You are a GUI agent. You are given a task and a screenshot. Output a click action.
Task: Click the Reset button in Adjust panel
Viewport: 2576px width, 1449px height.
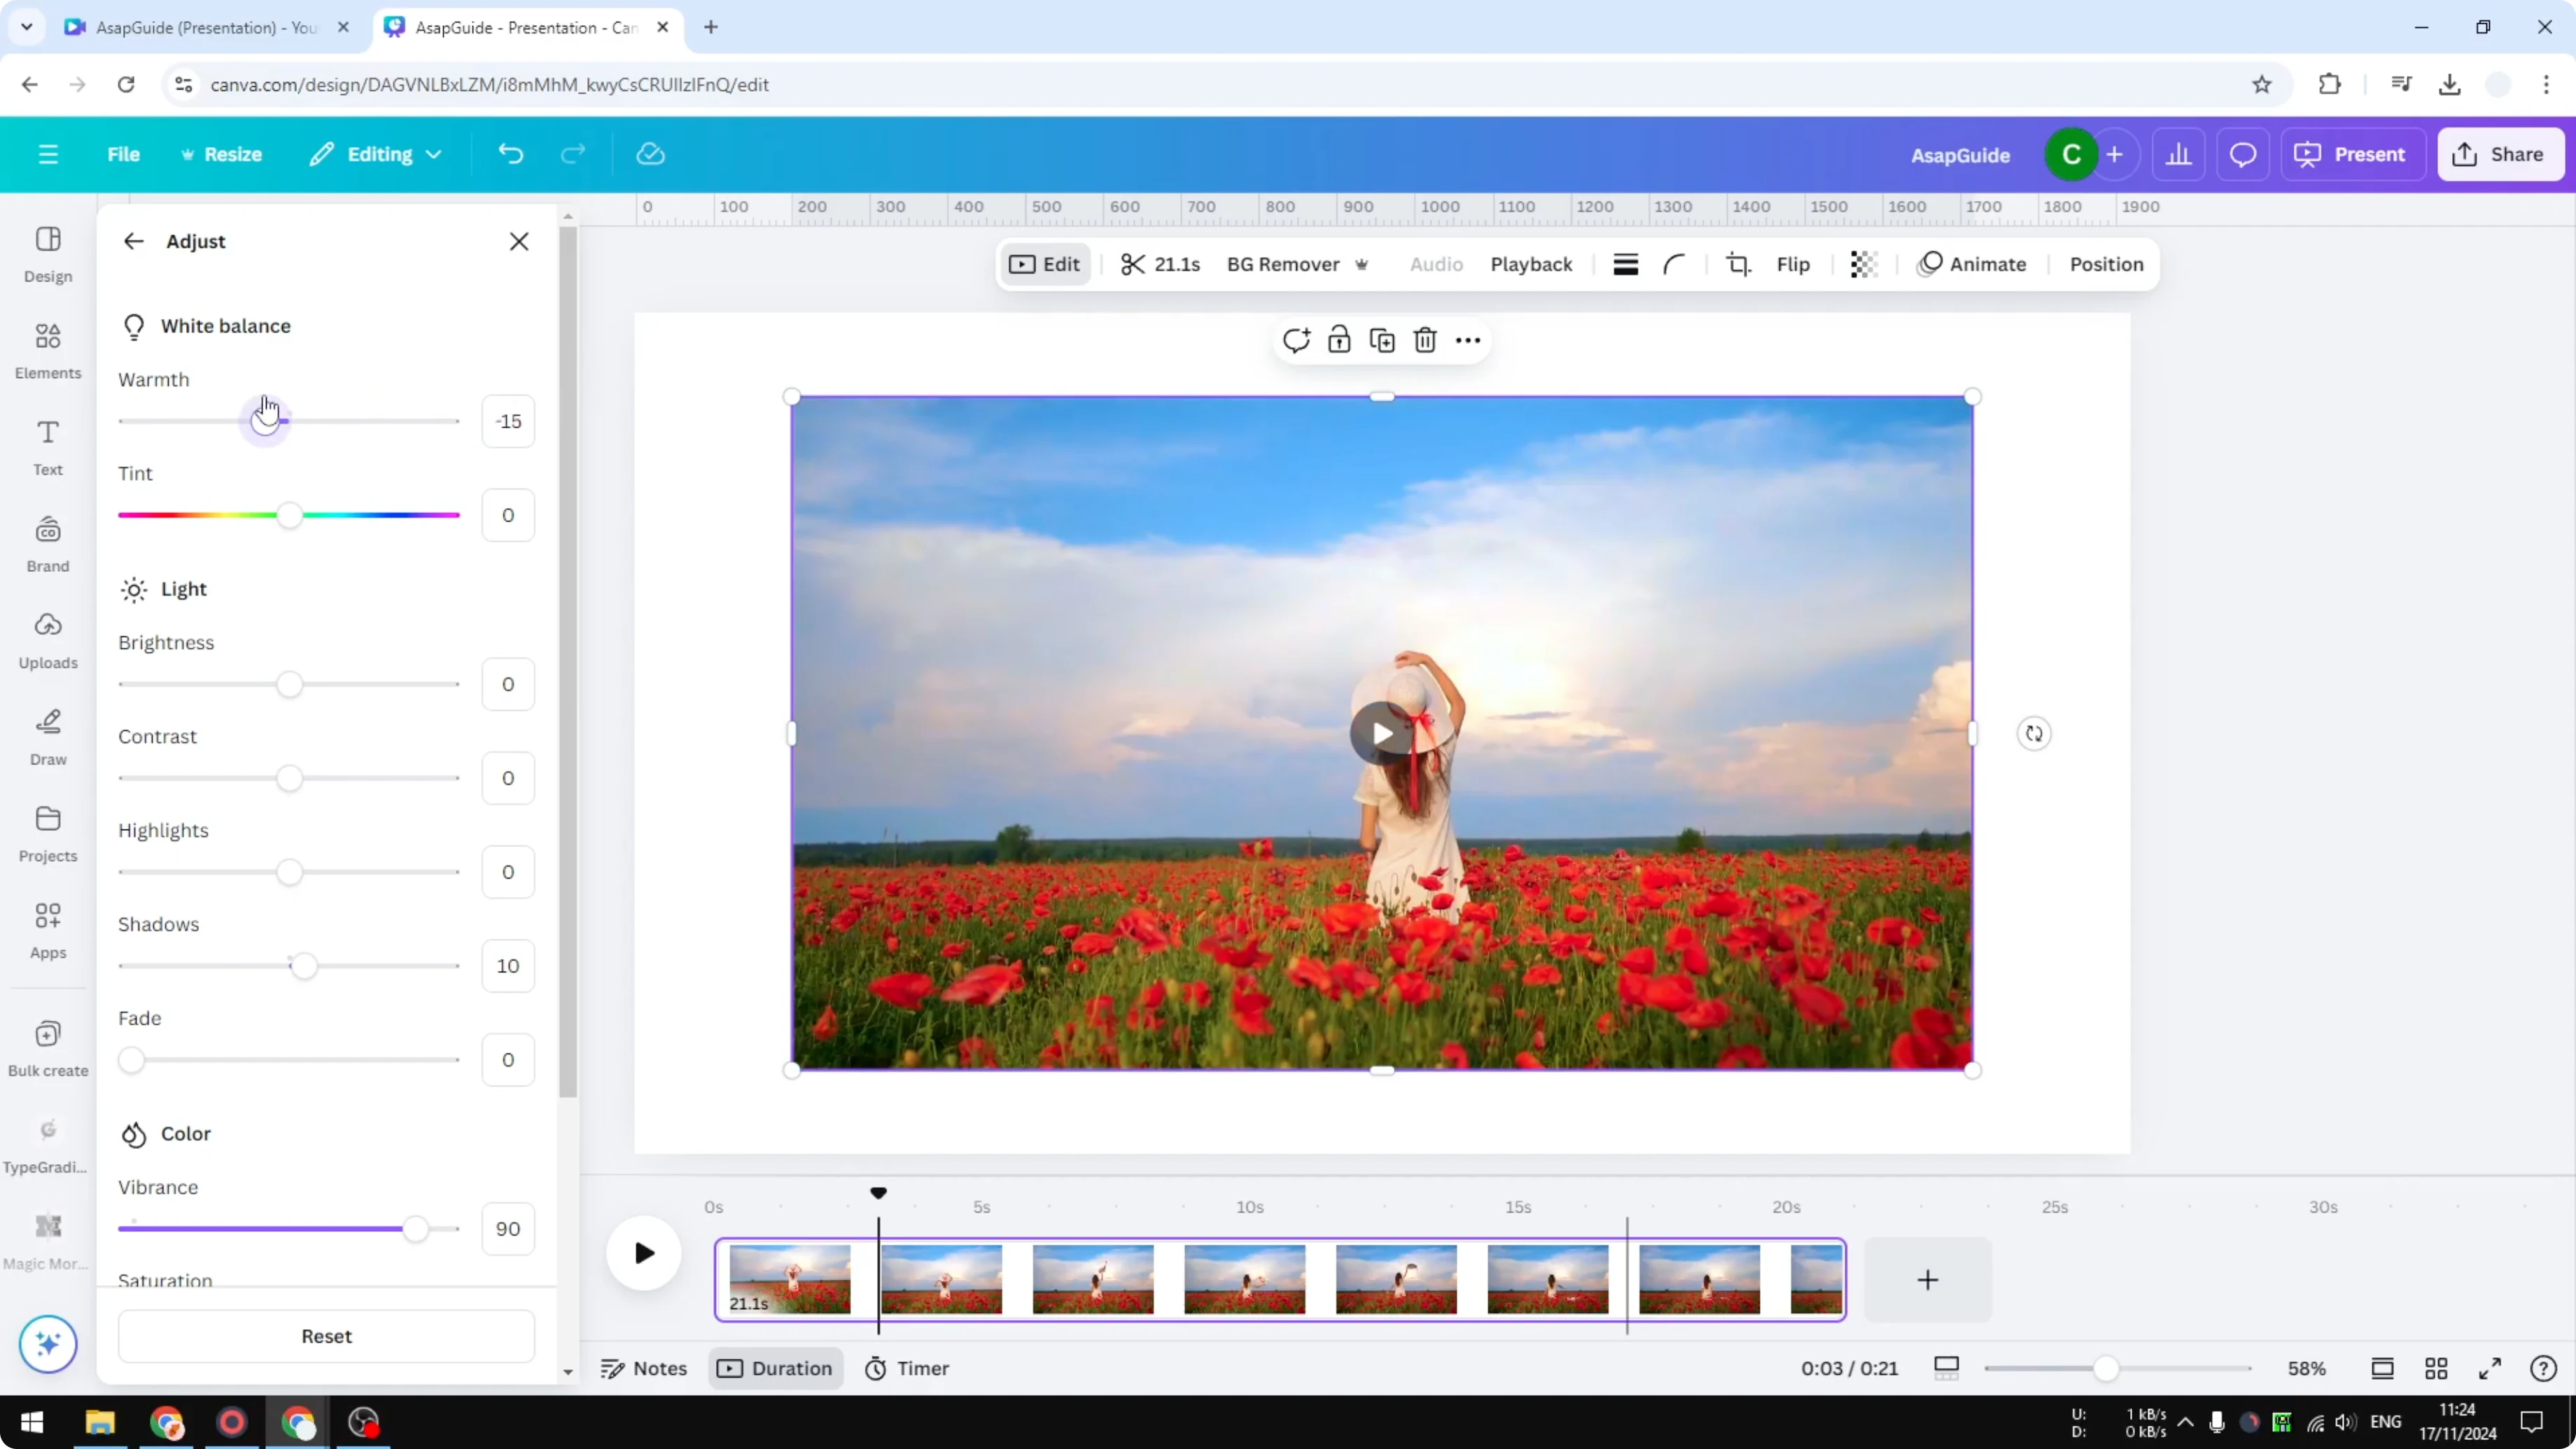(x=326, y=1336)
